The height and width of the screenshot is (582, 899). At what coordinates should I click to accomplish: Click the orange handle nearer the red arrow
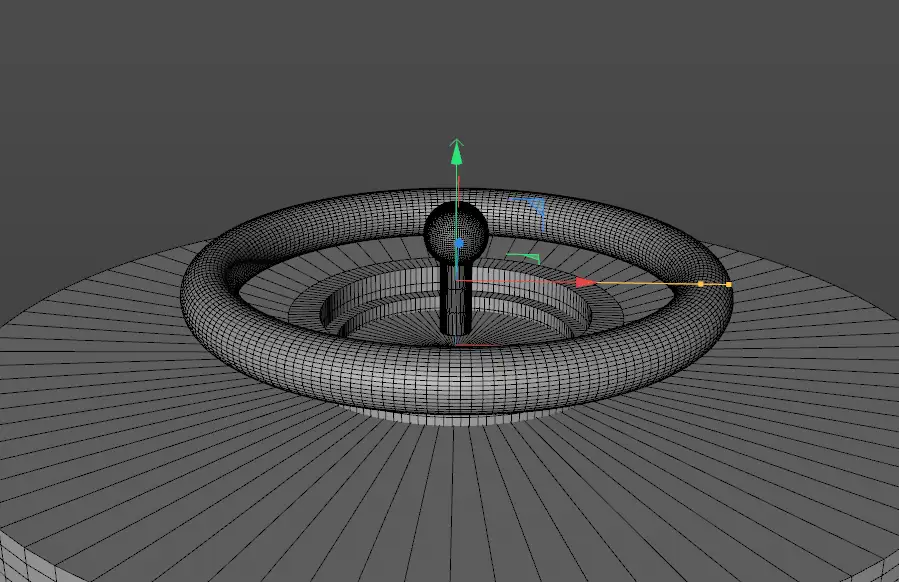(701, 284)
